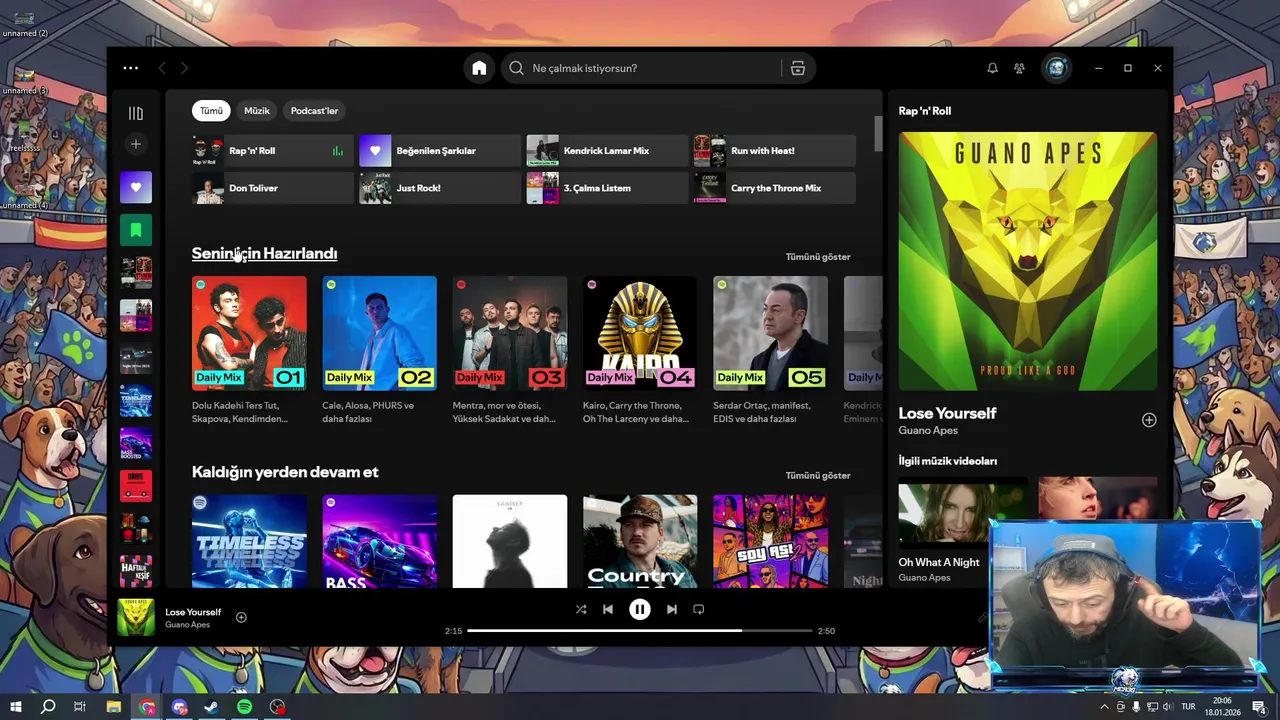Open the Spotify Home button
The height and width of the screenshot is (720, 1280).
coord(479,68)
